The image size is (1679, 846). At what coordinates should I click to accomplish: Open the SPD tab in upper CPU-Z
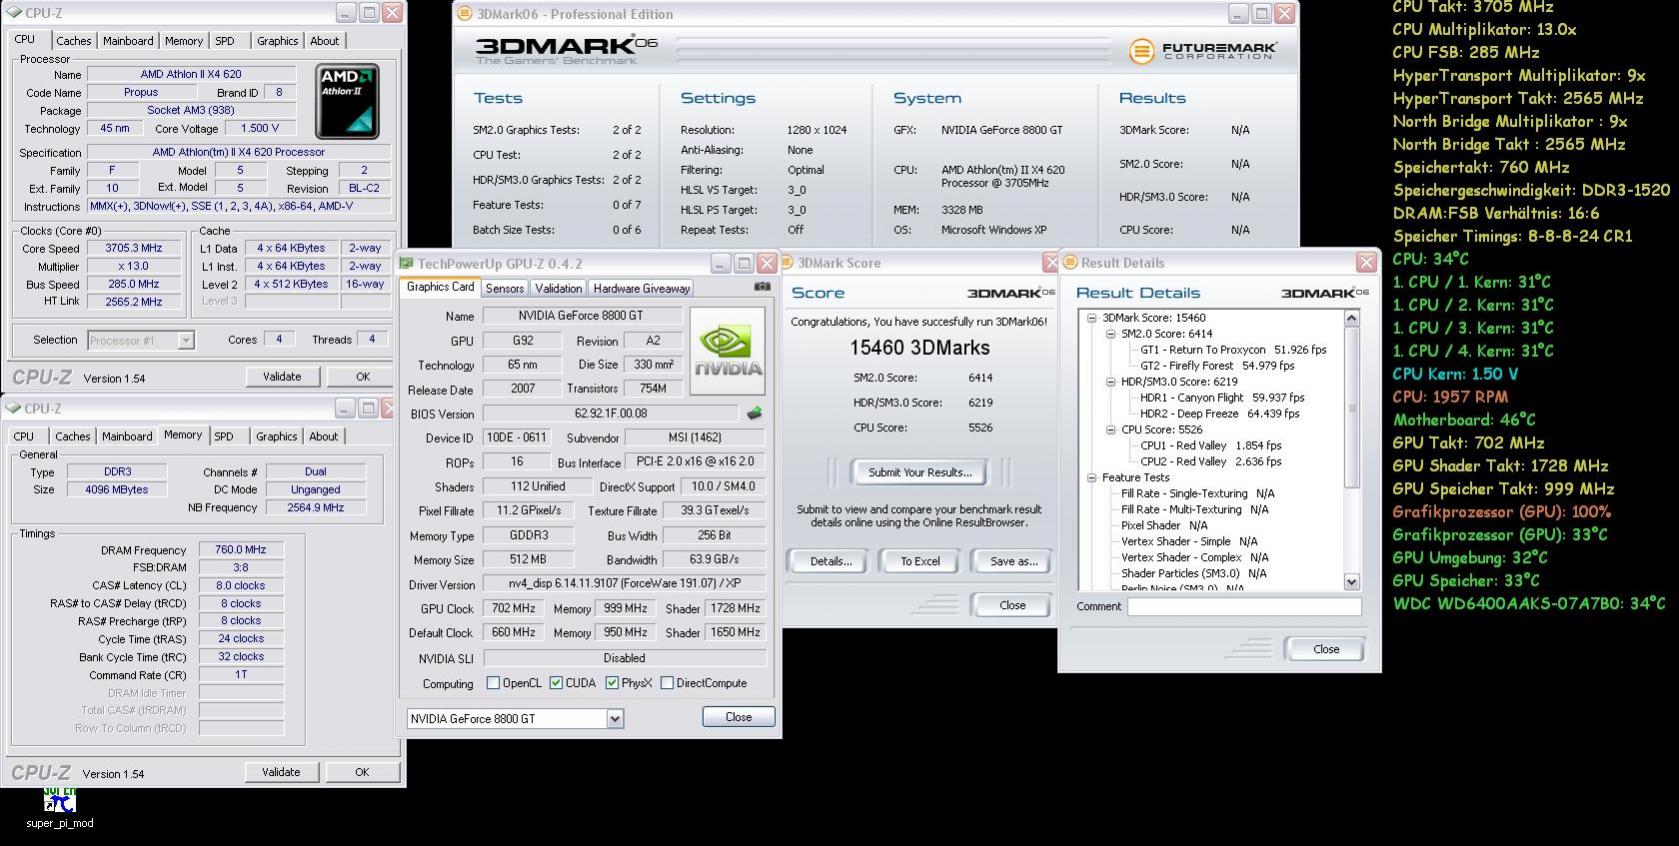tap(225, 41)
